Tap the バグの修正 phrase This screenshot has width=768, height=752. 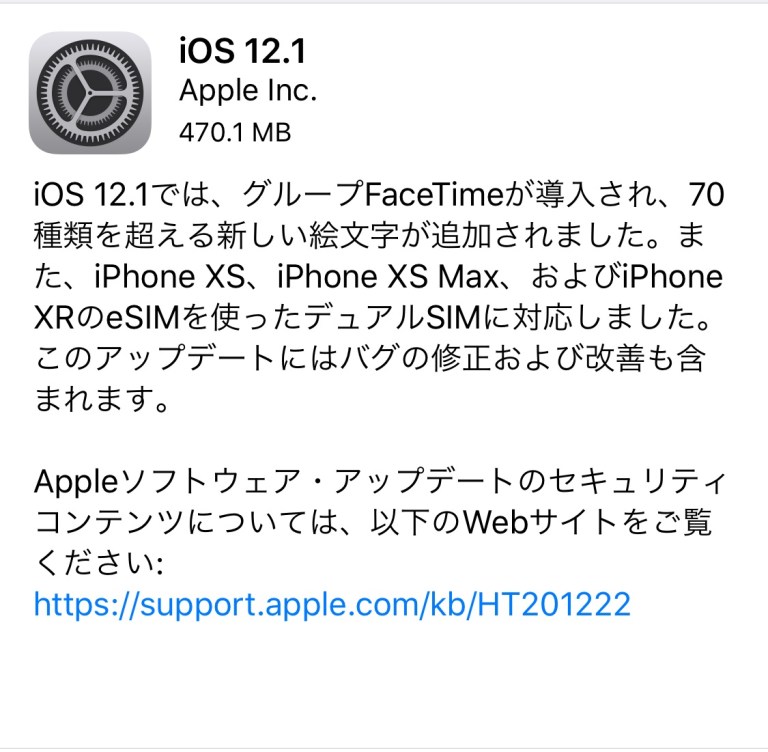click(x=414, y=358)
